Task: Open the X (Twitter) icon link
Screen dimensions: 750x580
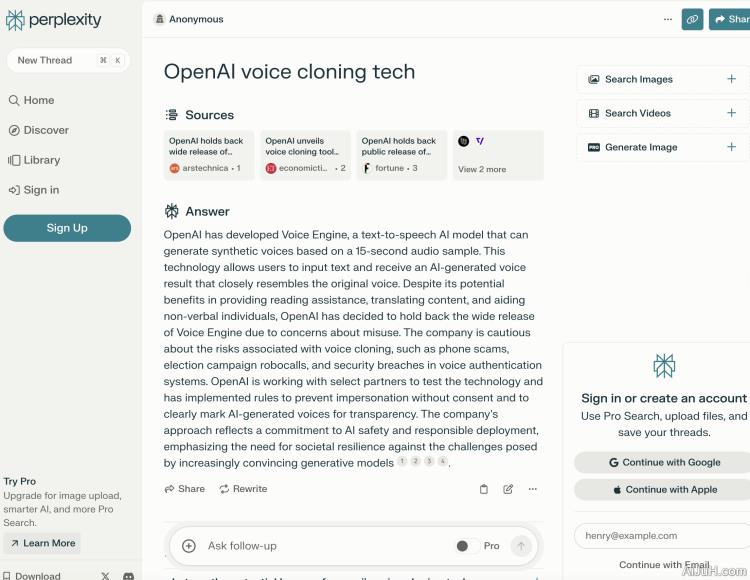Action: [x=106, y=575]
